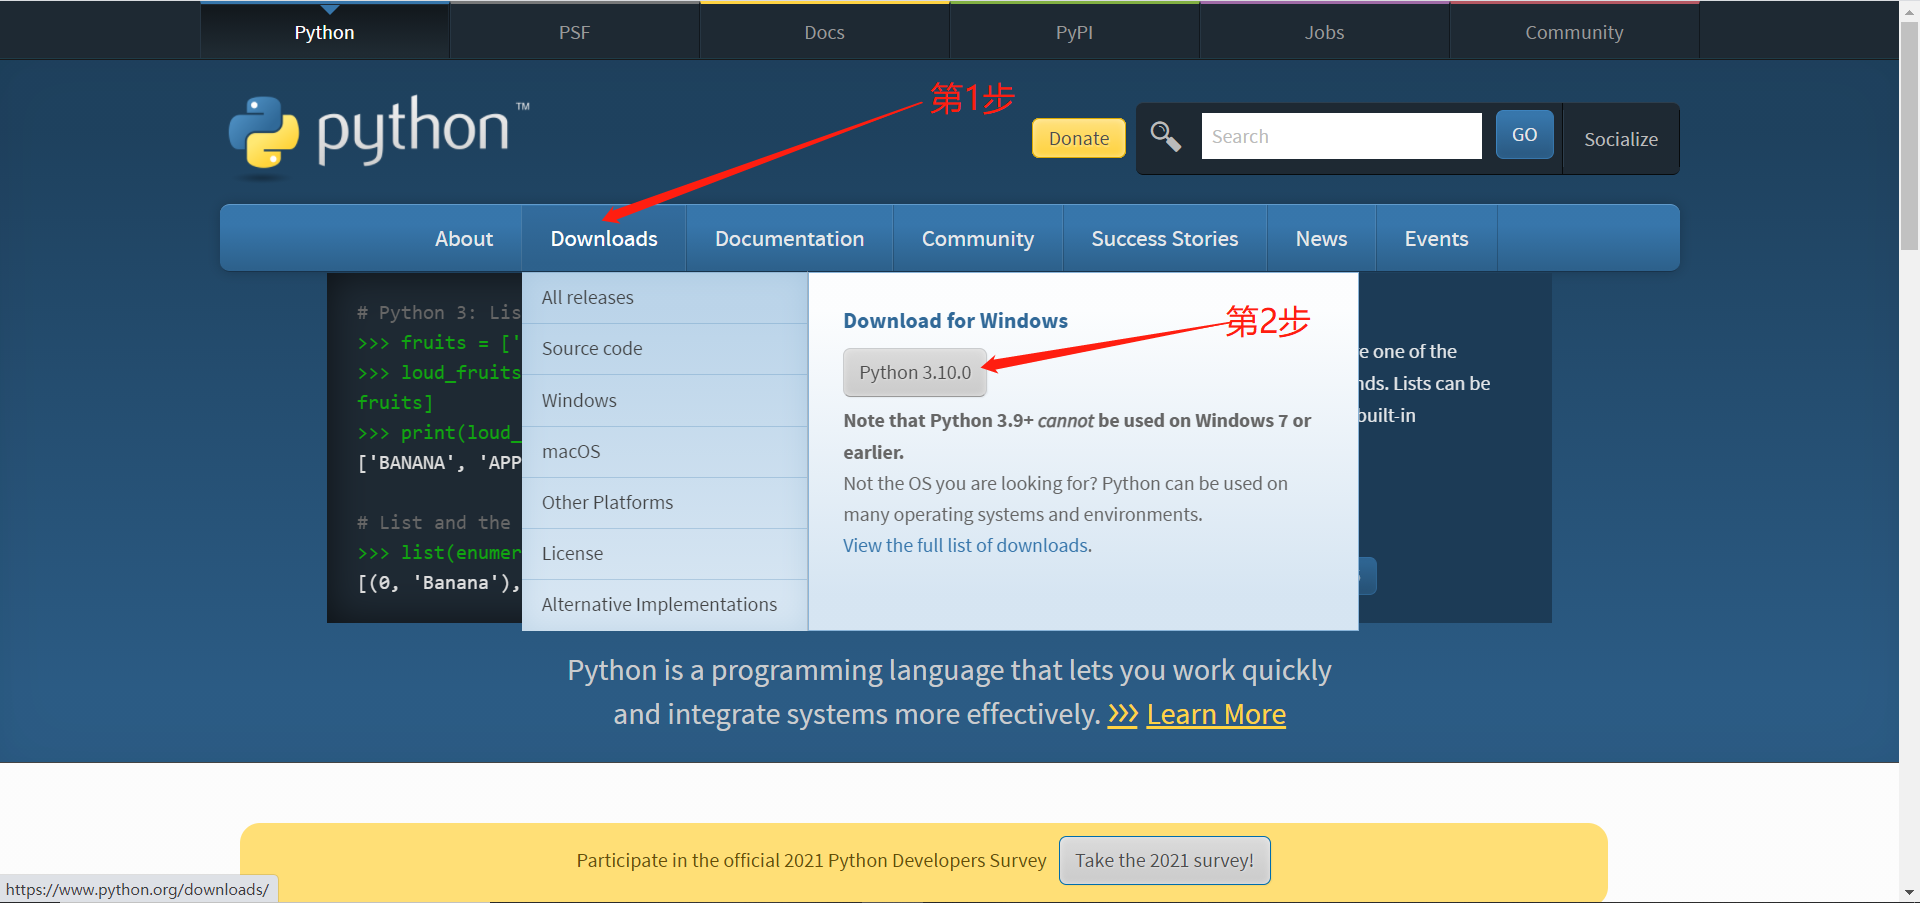Click the scrollbar down arrow

(1908, 893)
